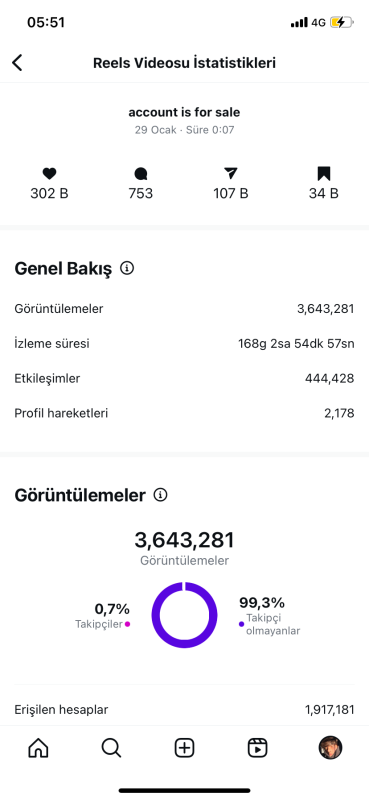Select the İzleme süresi row
Screen dimensions: 369x800
click(x=184, y=344)
